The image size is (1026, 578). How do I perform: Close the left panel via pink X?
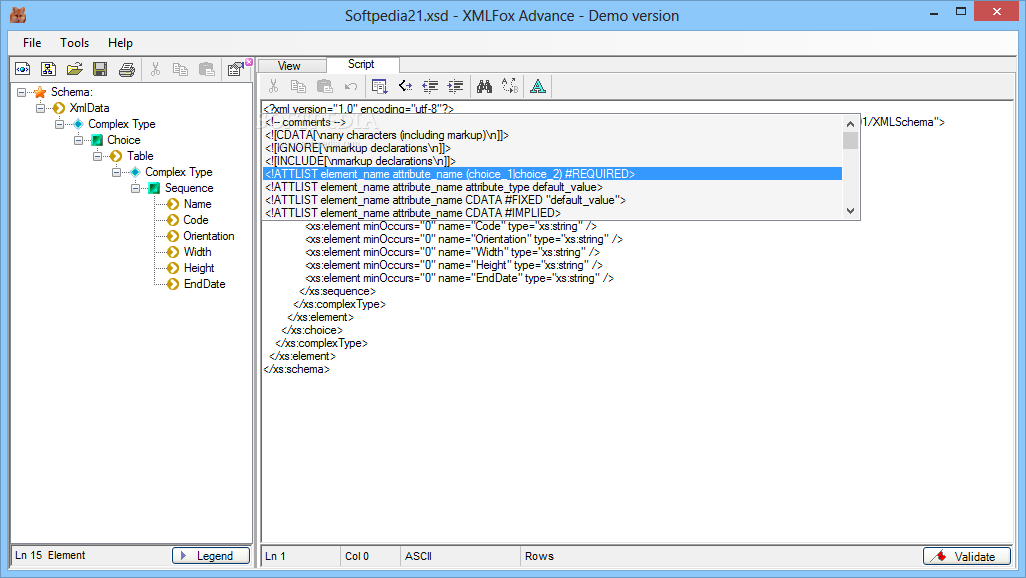tap(249, 62)
